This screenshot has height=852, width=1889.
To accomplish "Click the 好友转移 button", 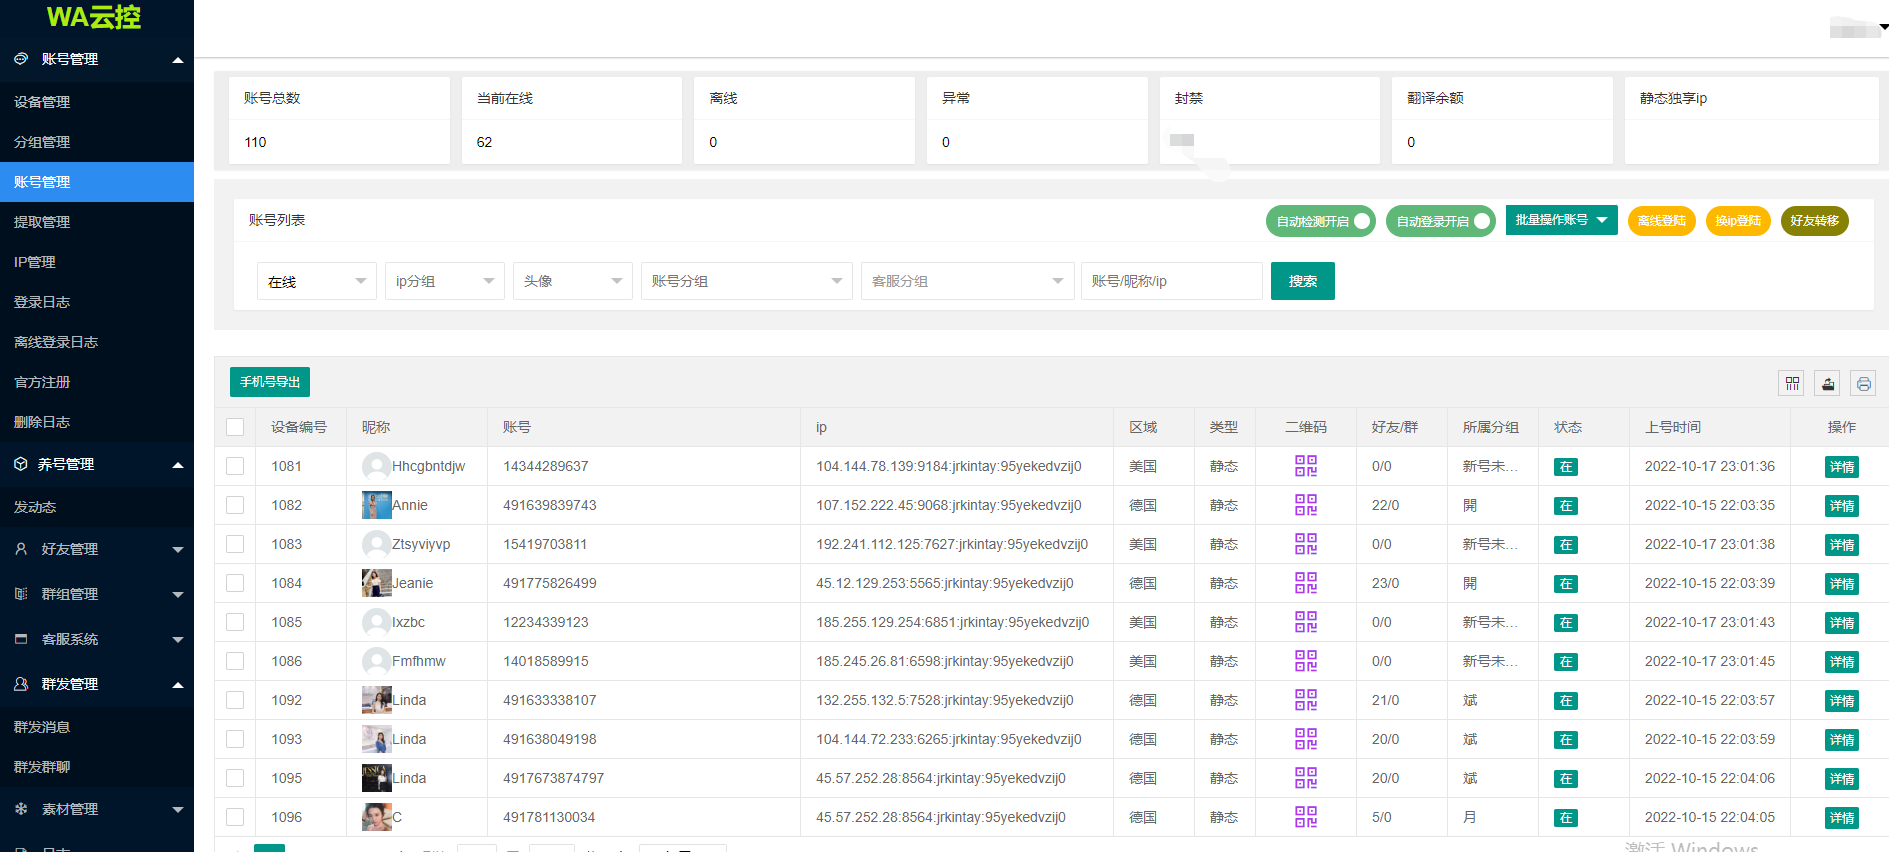I will point(1815,221).
